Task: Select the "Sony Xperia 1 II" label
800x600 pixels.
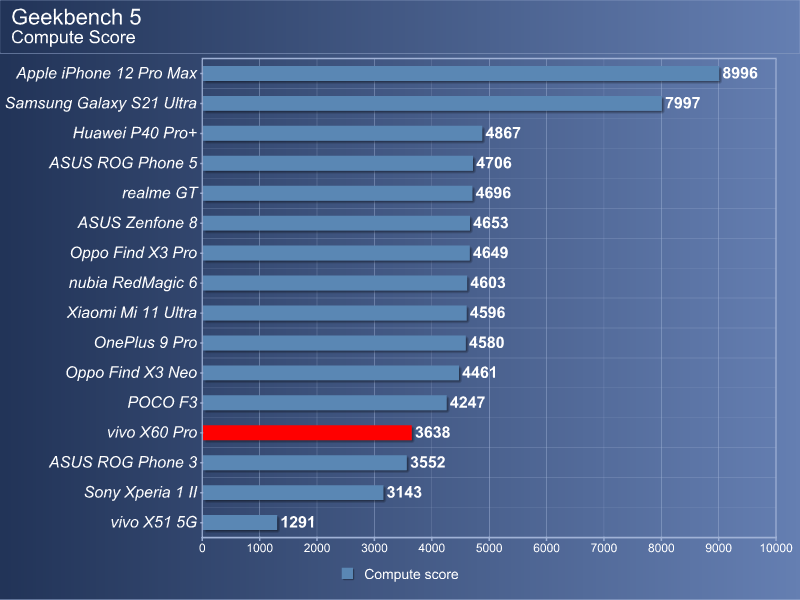Action: tap(141, 492)
